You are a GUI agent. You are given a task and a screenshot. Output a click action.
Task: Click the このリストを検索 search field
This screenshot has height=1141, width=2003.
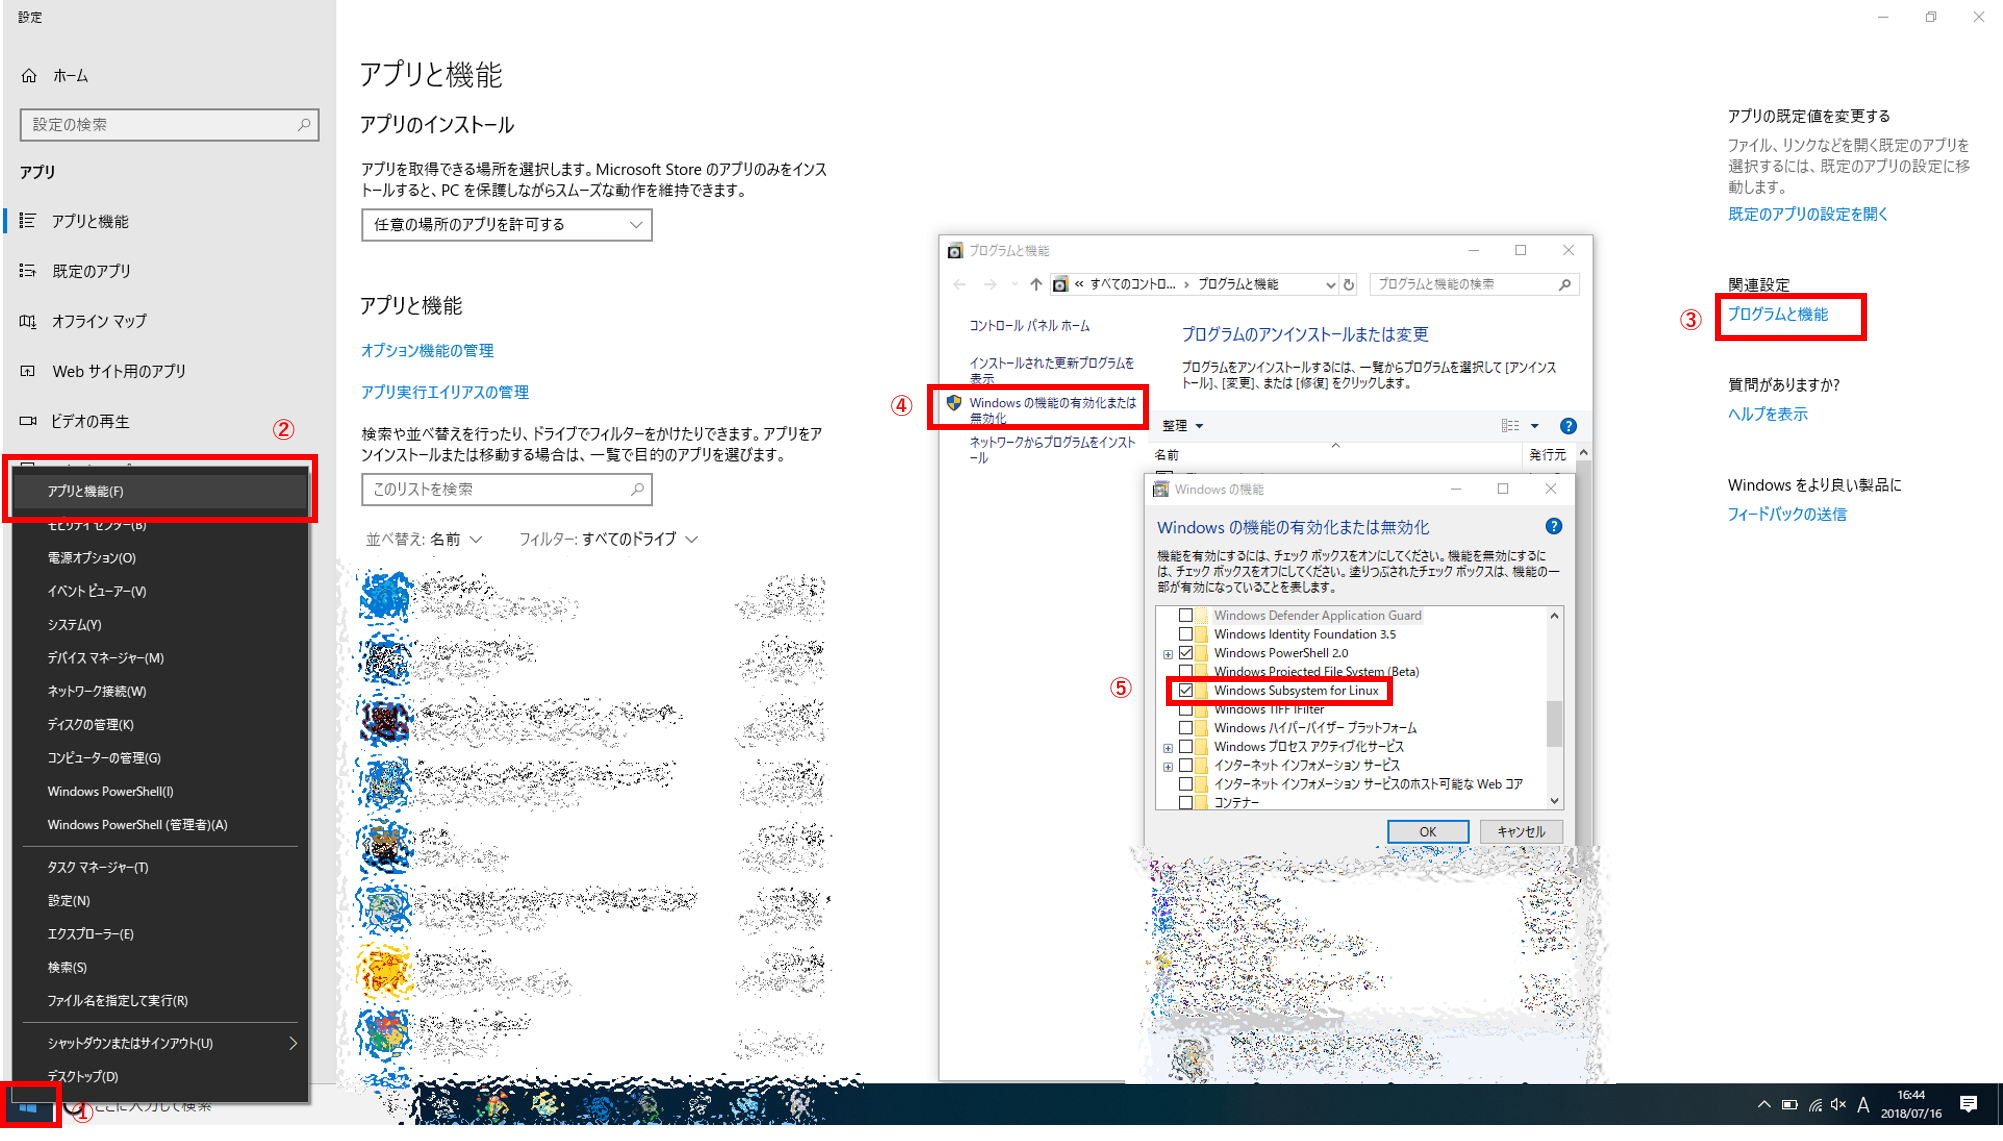506,489
